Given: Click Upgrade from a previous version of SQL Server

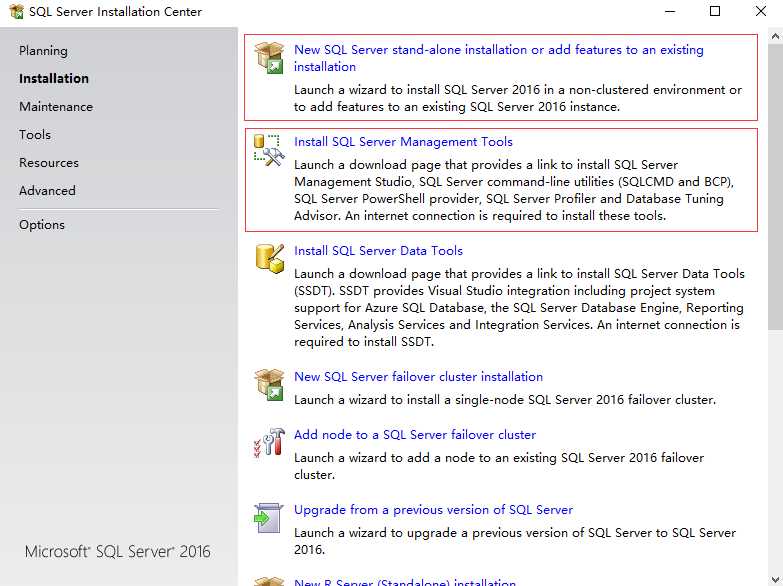Looking at the screenshot, I should (433, 510).
